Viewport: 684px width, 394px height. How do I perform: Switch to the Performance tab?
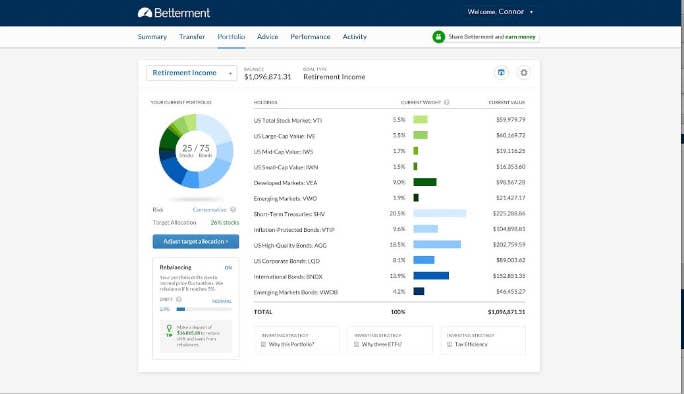coord(310,37)
